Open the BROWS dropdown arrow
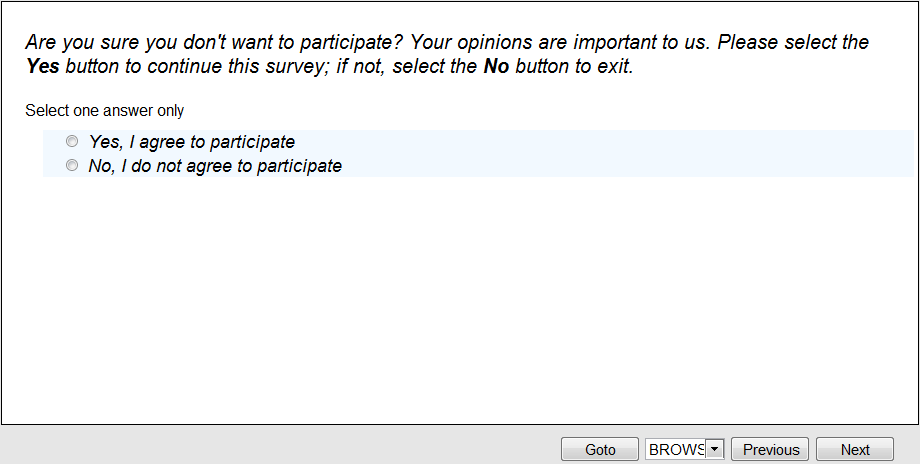 point(714,450)
